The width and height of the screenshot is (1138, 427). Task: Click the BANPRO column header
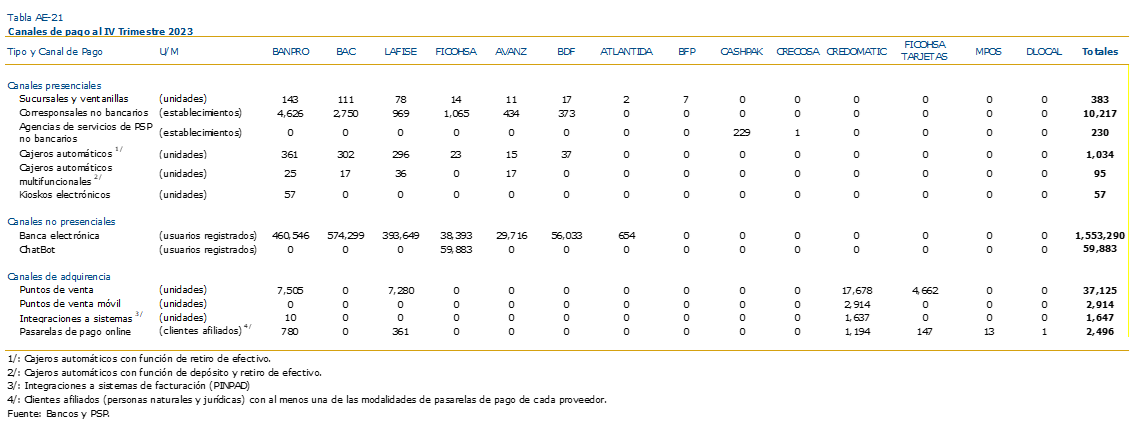click(x=291, y=52)
